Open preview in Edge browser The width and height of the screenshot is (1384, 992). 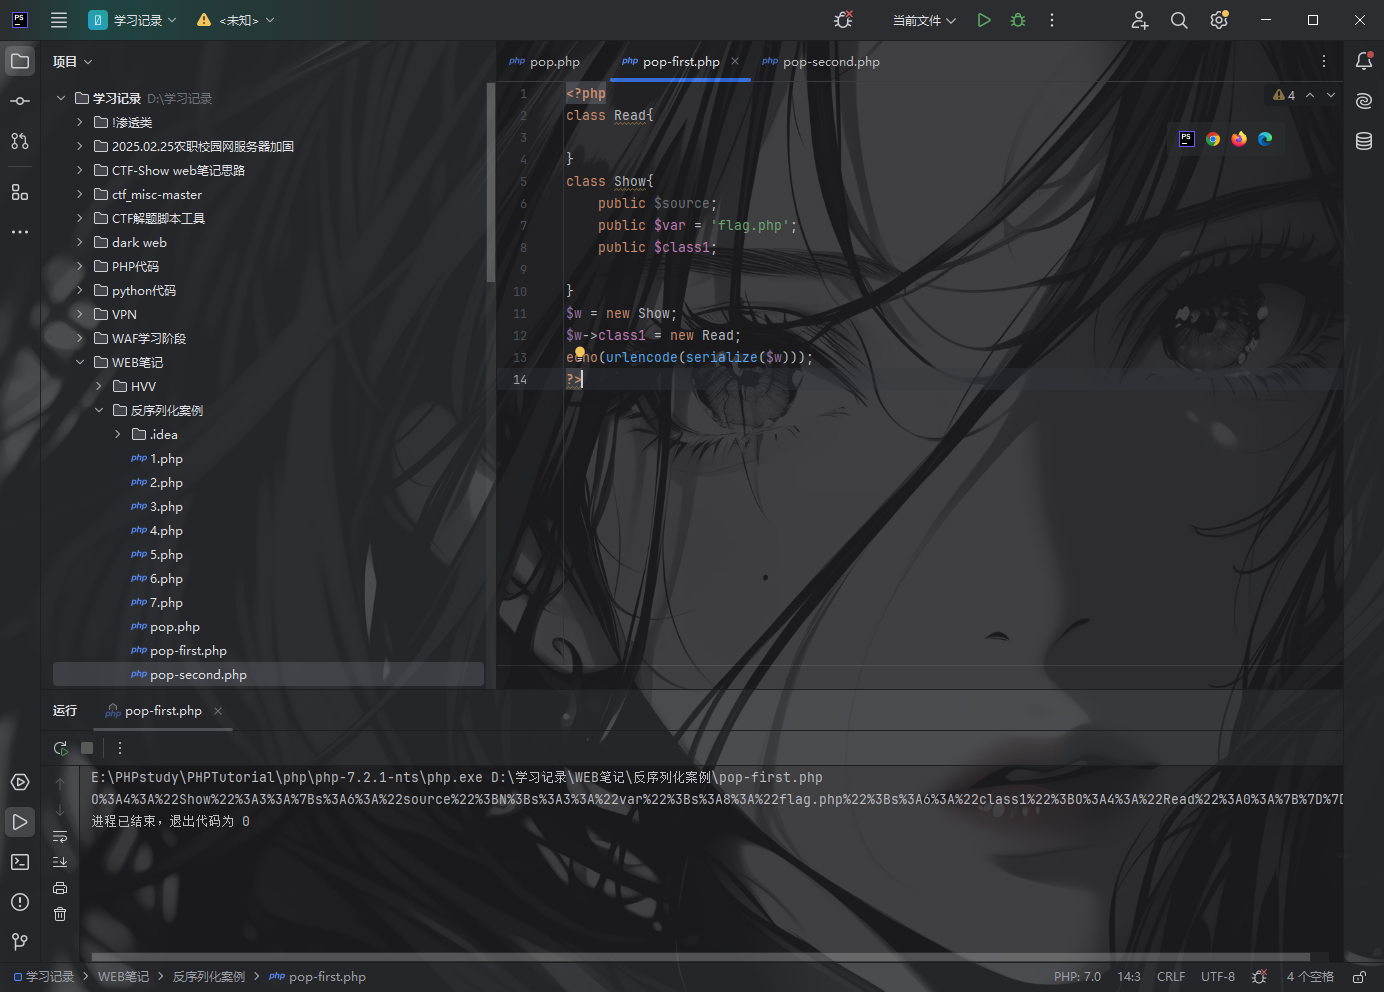[1265, 139]
